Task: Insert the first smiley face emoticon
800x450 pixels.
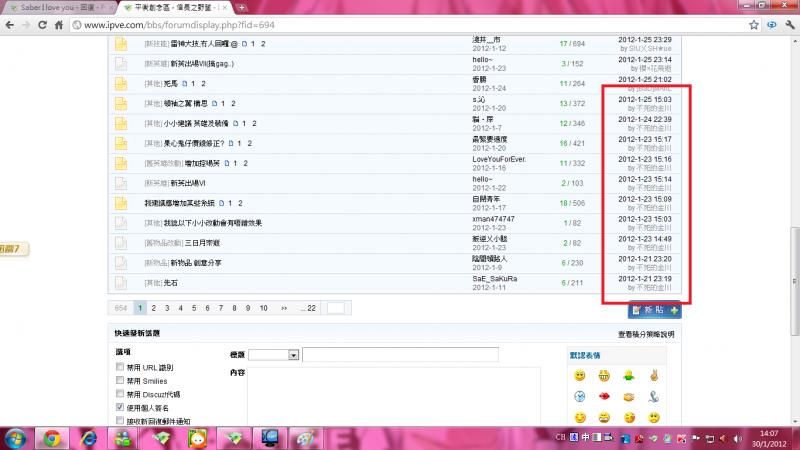Action: pyautogui.click(x=580, y=376)
